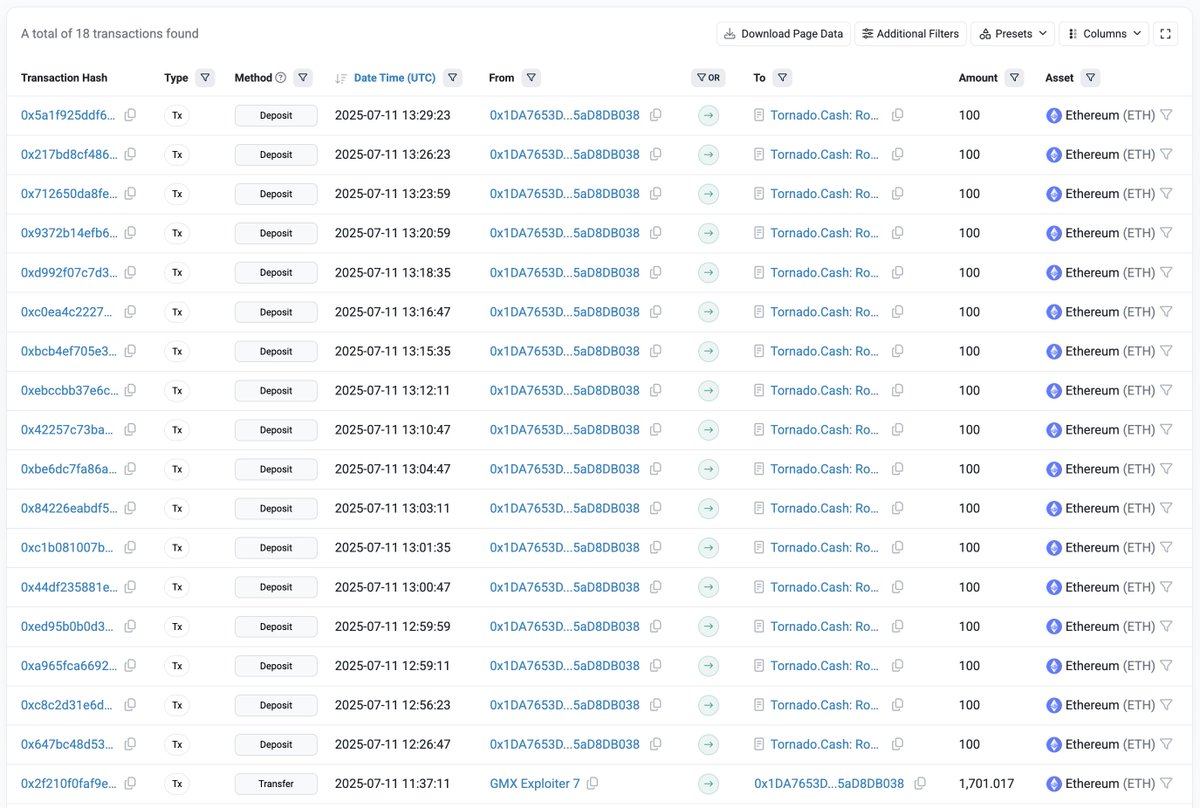Click the Deposit method badge at 13:29:23
Viewport: 1200px width, 808px height.
click(x=276, y=115)
